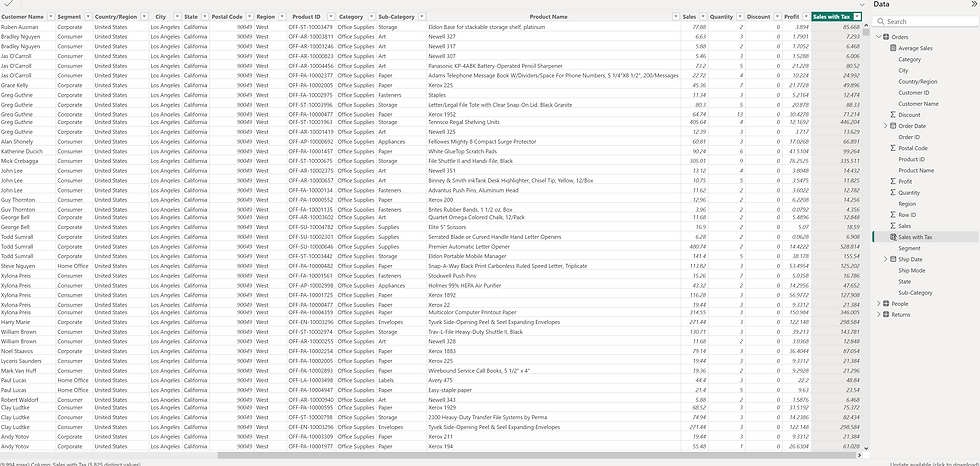Screen dimensions: 980x466
Task: Click the sigma icon beside Postal Code
Action: coord(893,148)
